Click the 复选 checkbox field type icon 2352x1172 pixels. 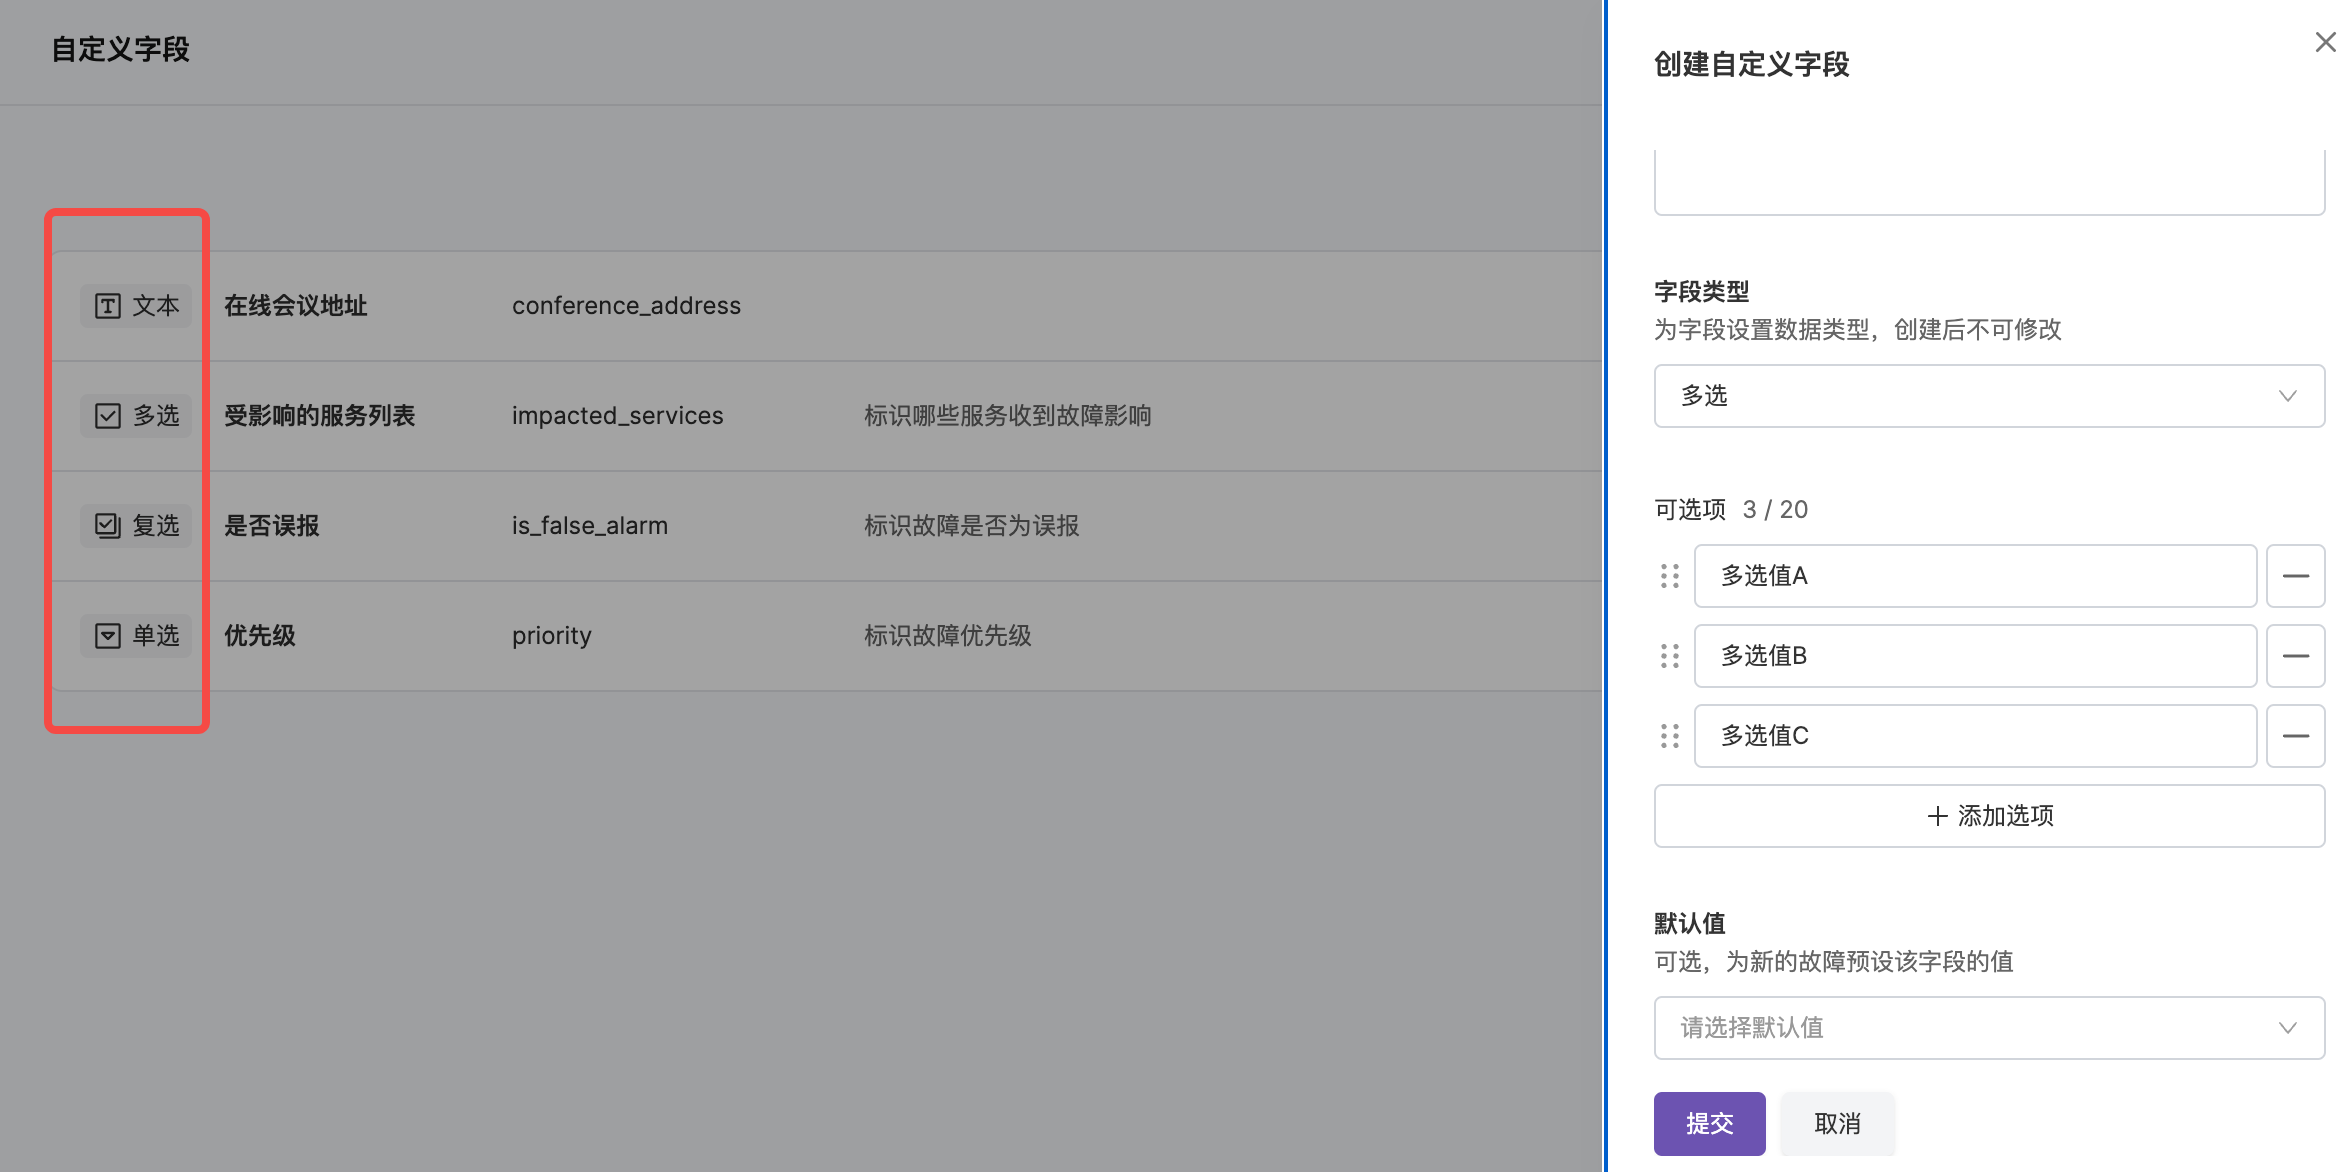[x=107, y=525]
